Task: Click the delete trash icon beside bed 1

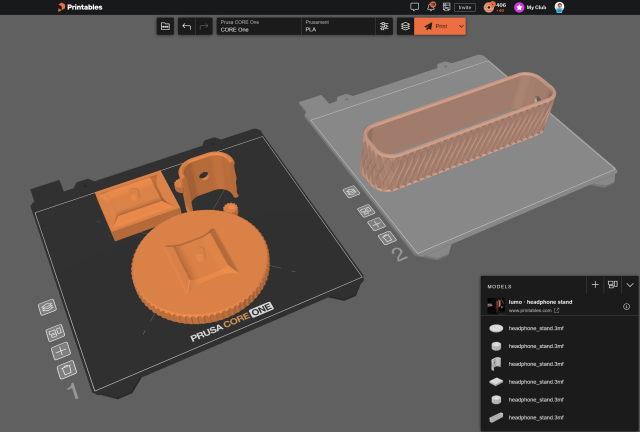Action: coord(67,370)
